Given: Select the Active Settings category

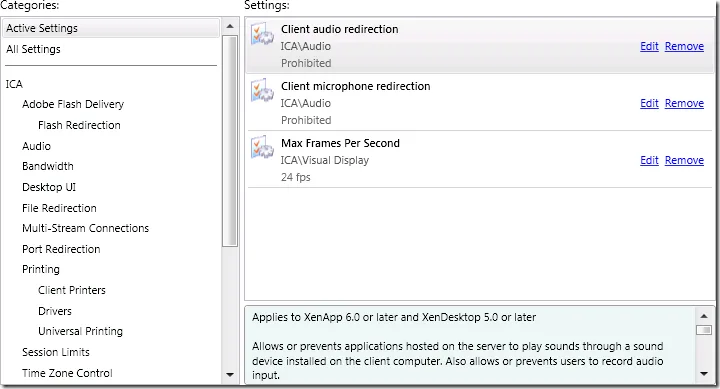Looking at the screenshot, I should pos(111,28).
